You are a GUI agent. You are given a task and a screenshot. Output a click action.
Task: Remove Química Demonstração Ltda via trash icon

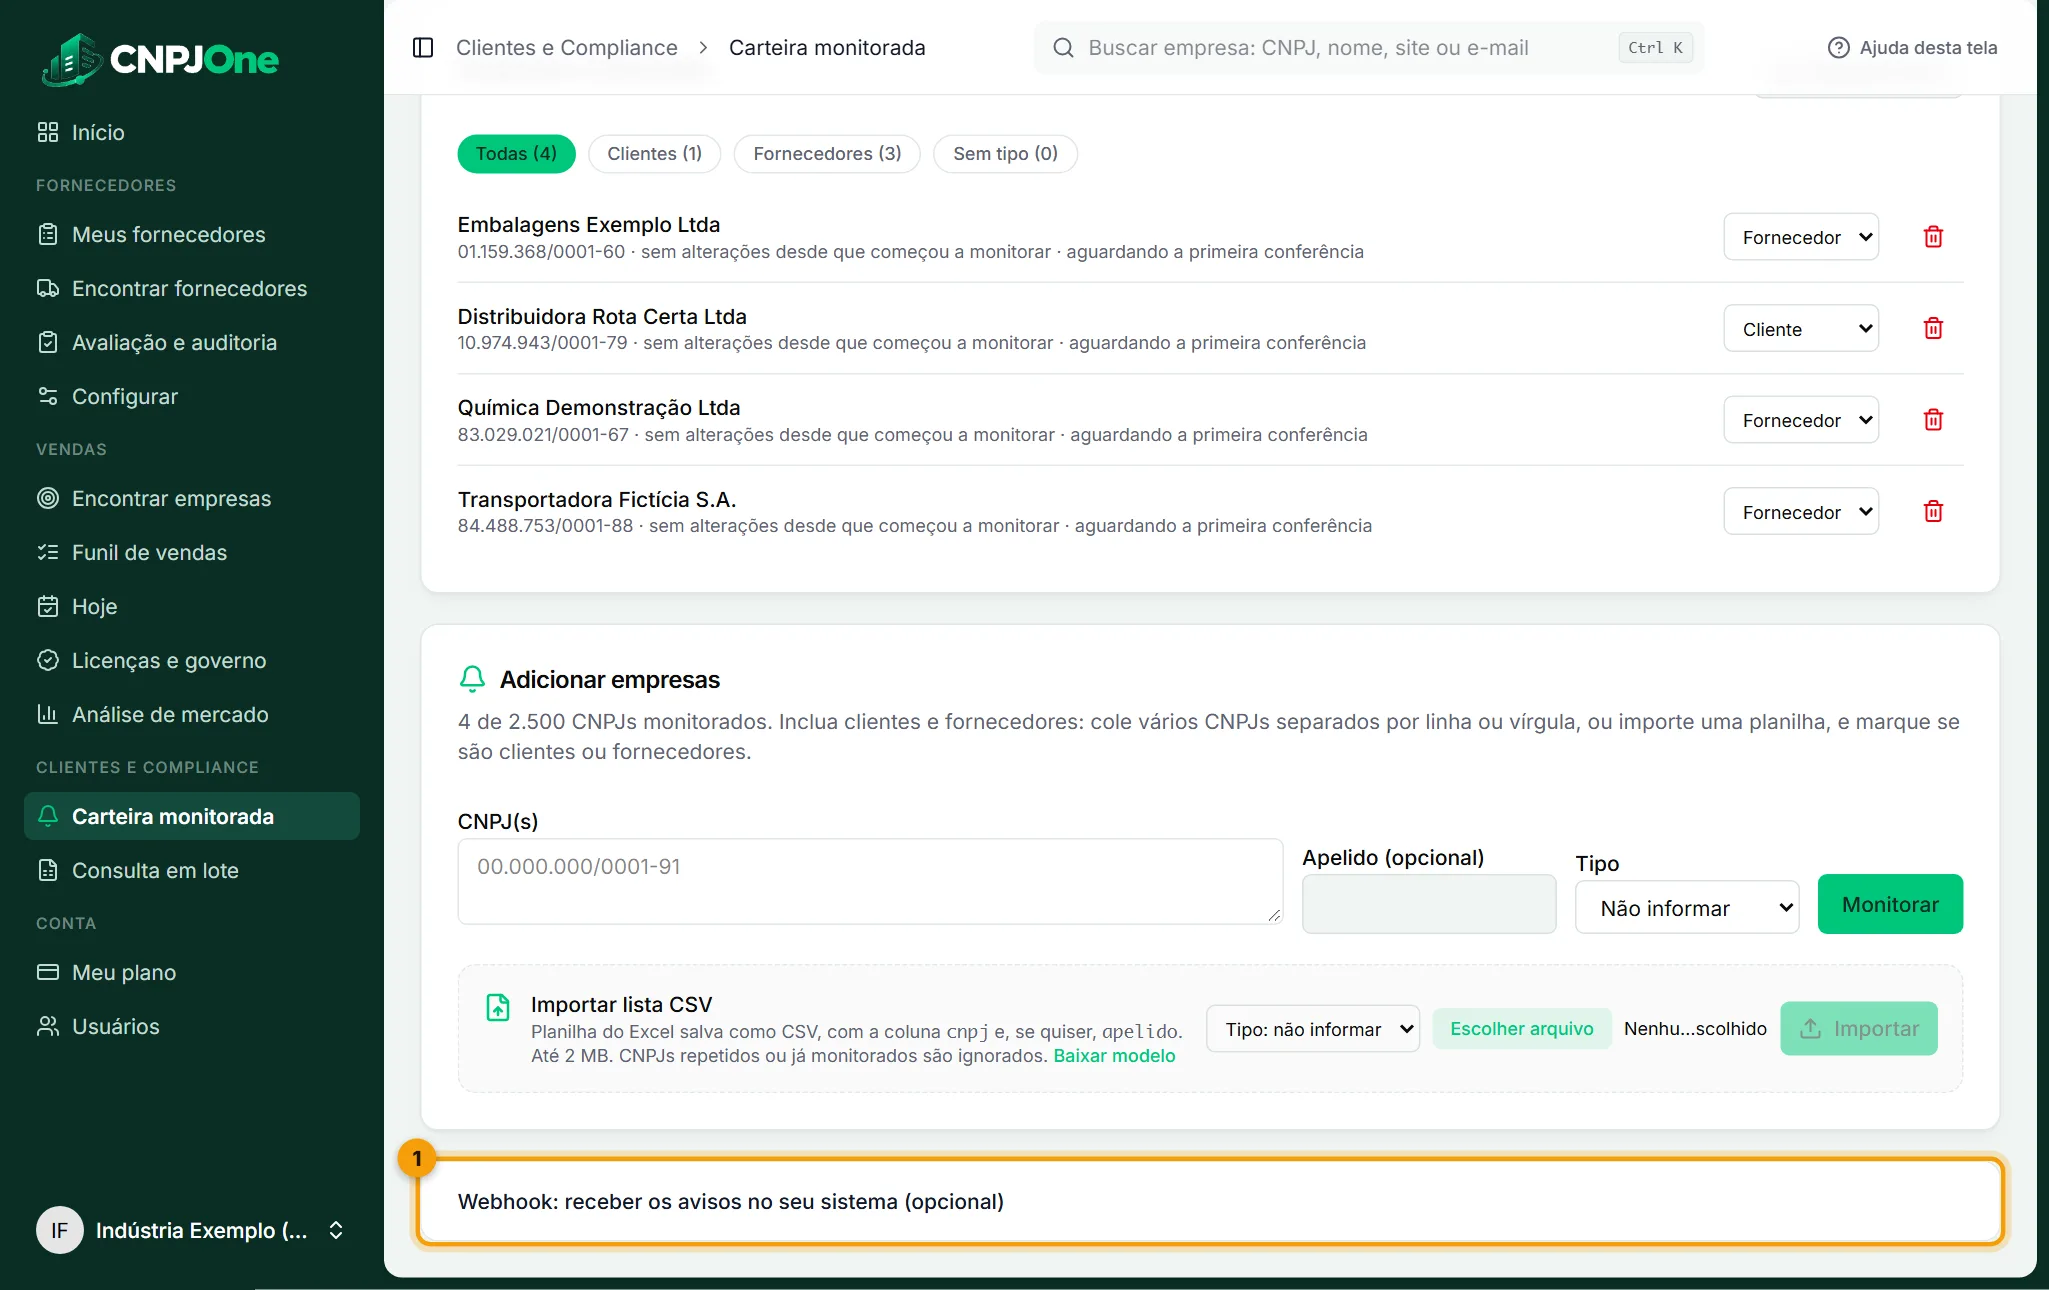(1933, 420)
